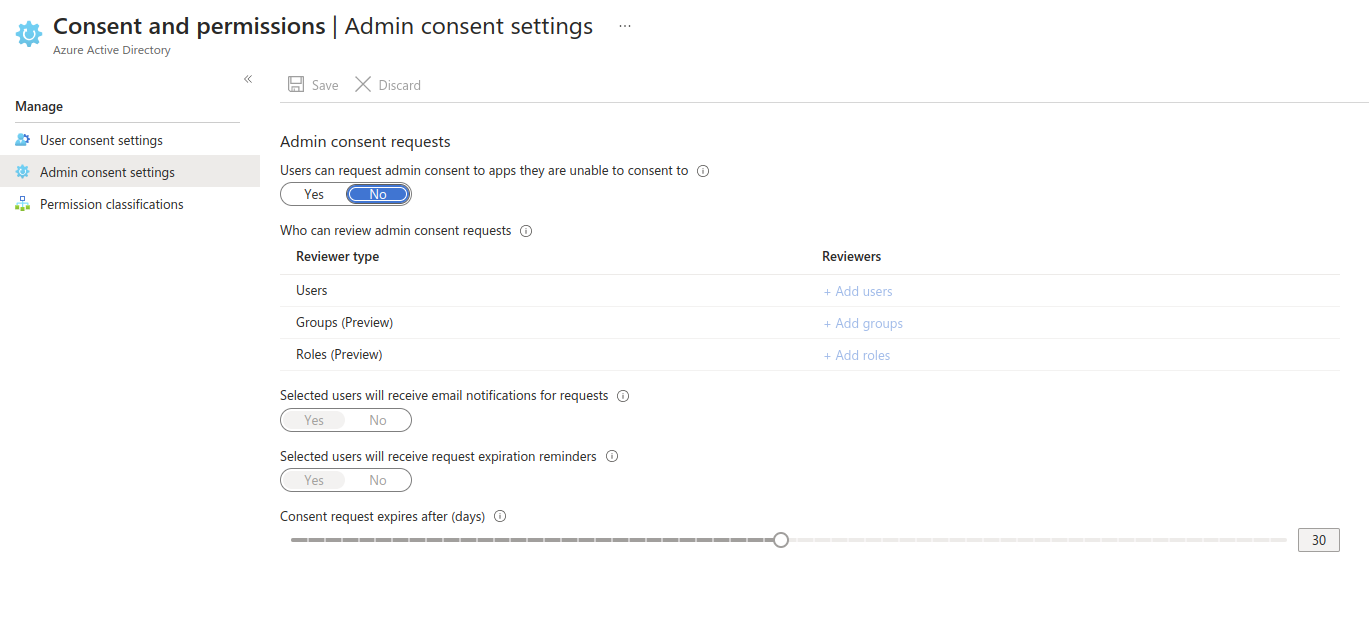Click info icon beside expiration reminders setting
The height and width of the screenshot is (617, 1369).
point(612,457)
